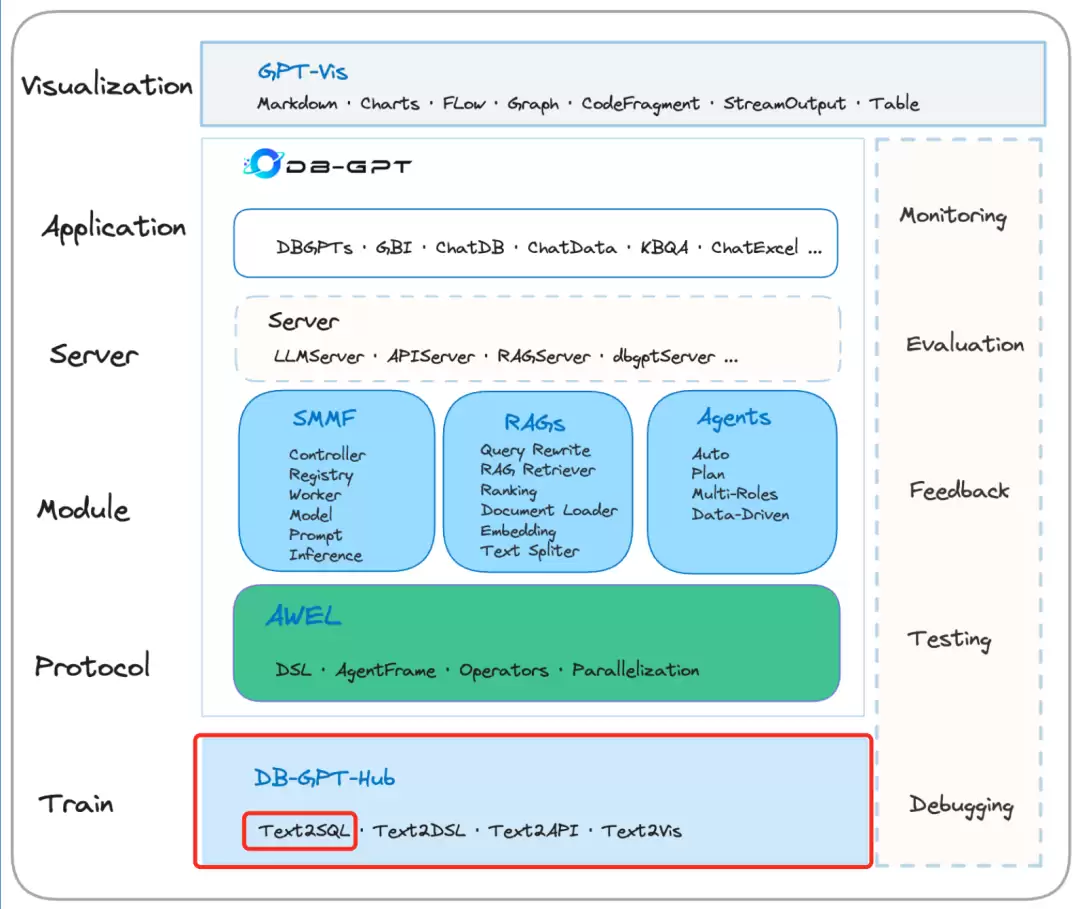Select Evaluation in the right column

coord(964,344)
